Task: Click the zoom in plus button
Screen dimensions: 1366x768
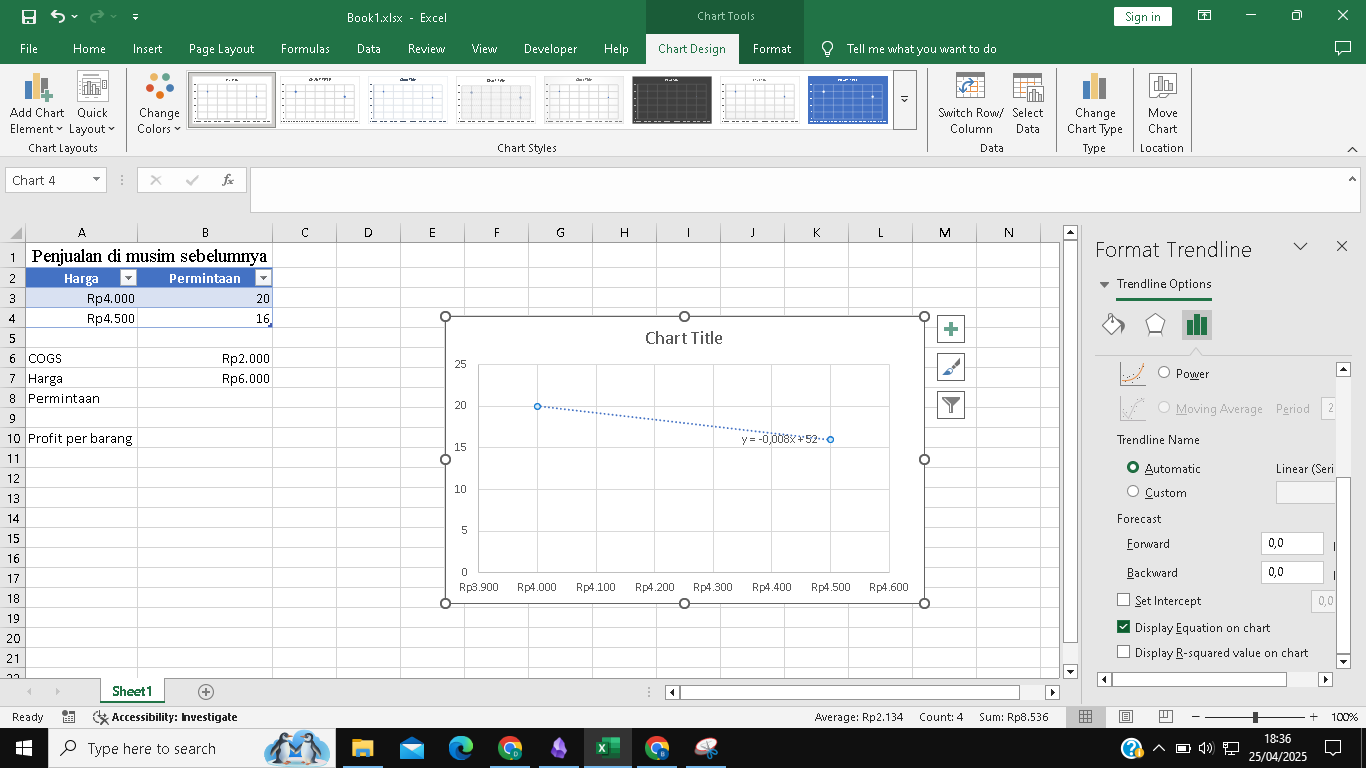Action: 1313,717
